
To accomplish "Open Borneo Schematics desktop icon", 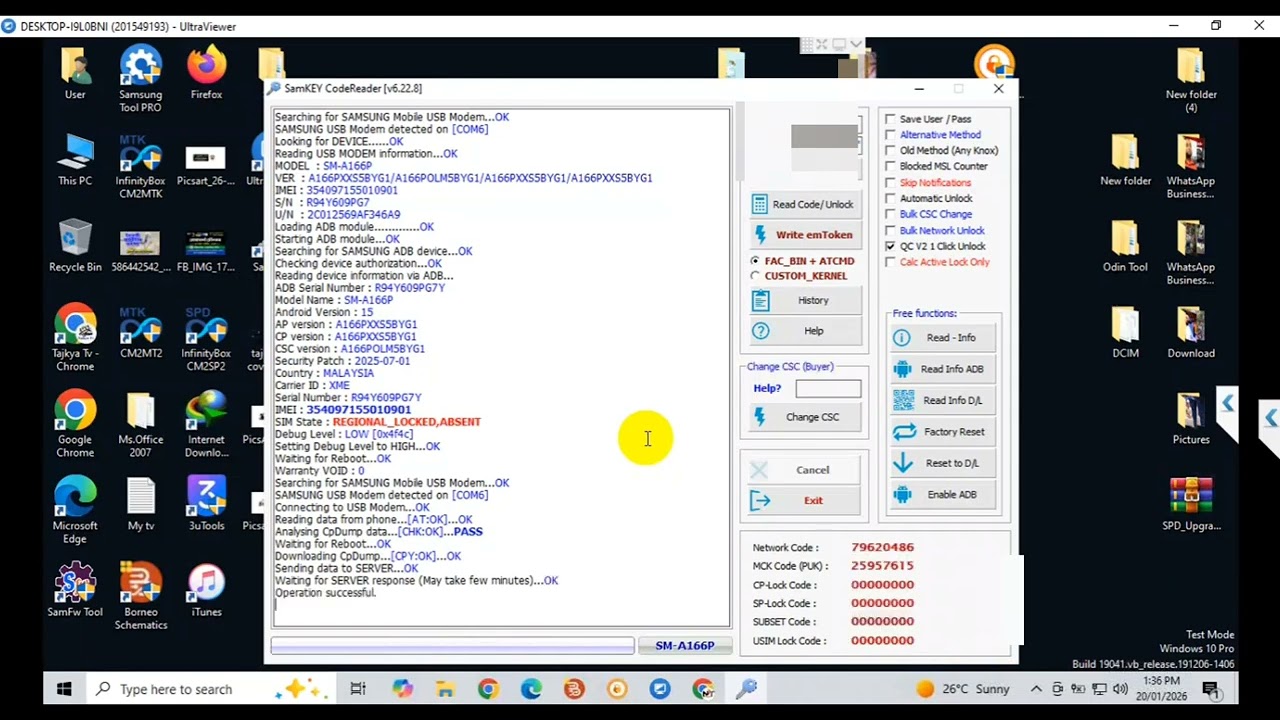I will pyautogui.click(x=140, y=597).
